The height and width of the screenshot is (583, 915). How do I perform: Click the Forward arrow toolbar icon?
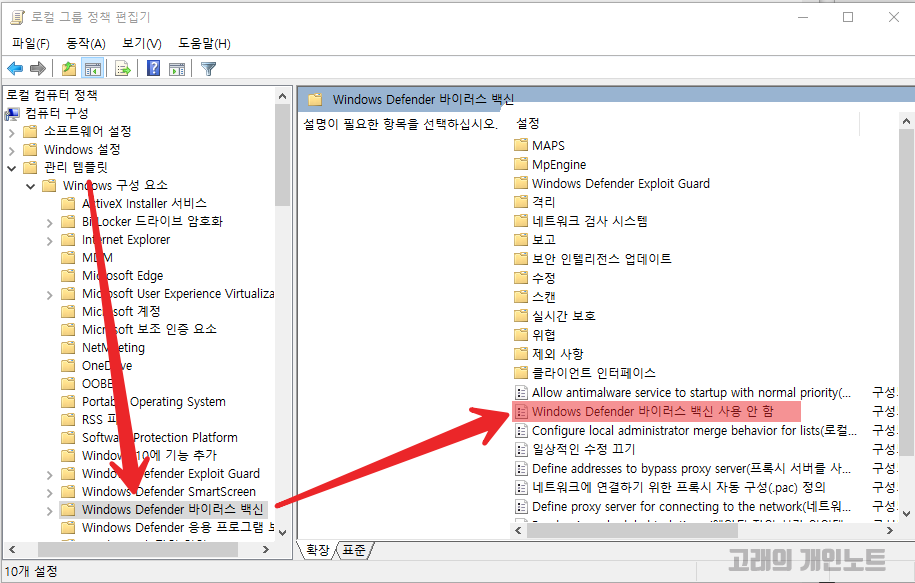(x=38, y=69)
